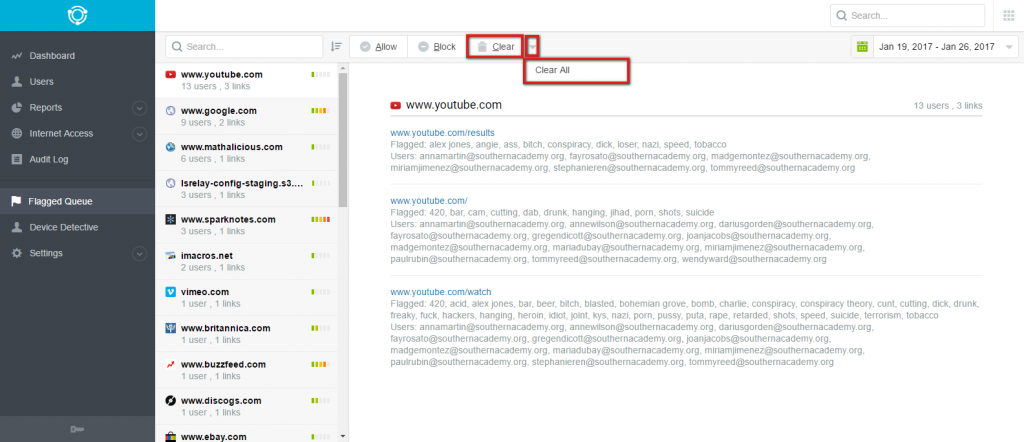This screenshot has height=442, width=1024.
Task: Click the Clear button
Action: click(x=495, y=47)
